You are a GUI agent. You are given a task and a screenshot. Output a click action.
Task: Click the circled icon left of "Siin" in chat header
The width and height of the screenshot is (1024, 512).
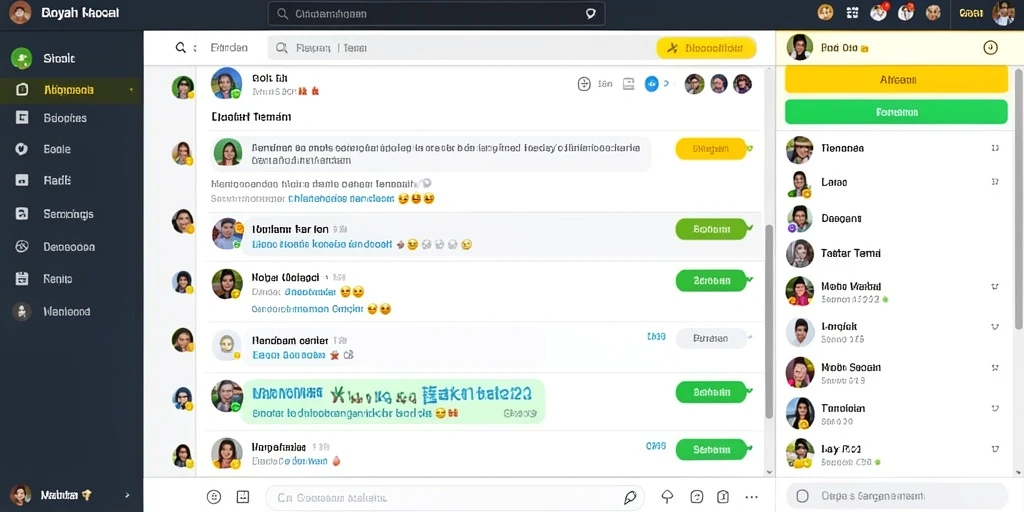[584, 84]
